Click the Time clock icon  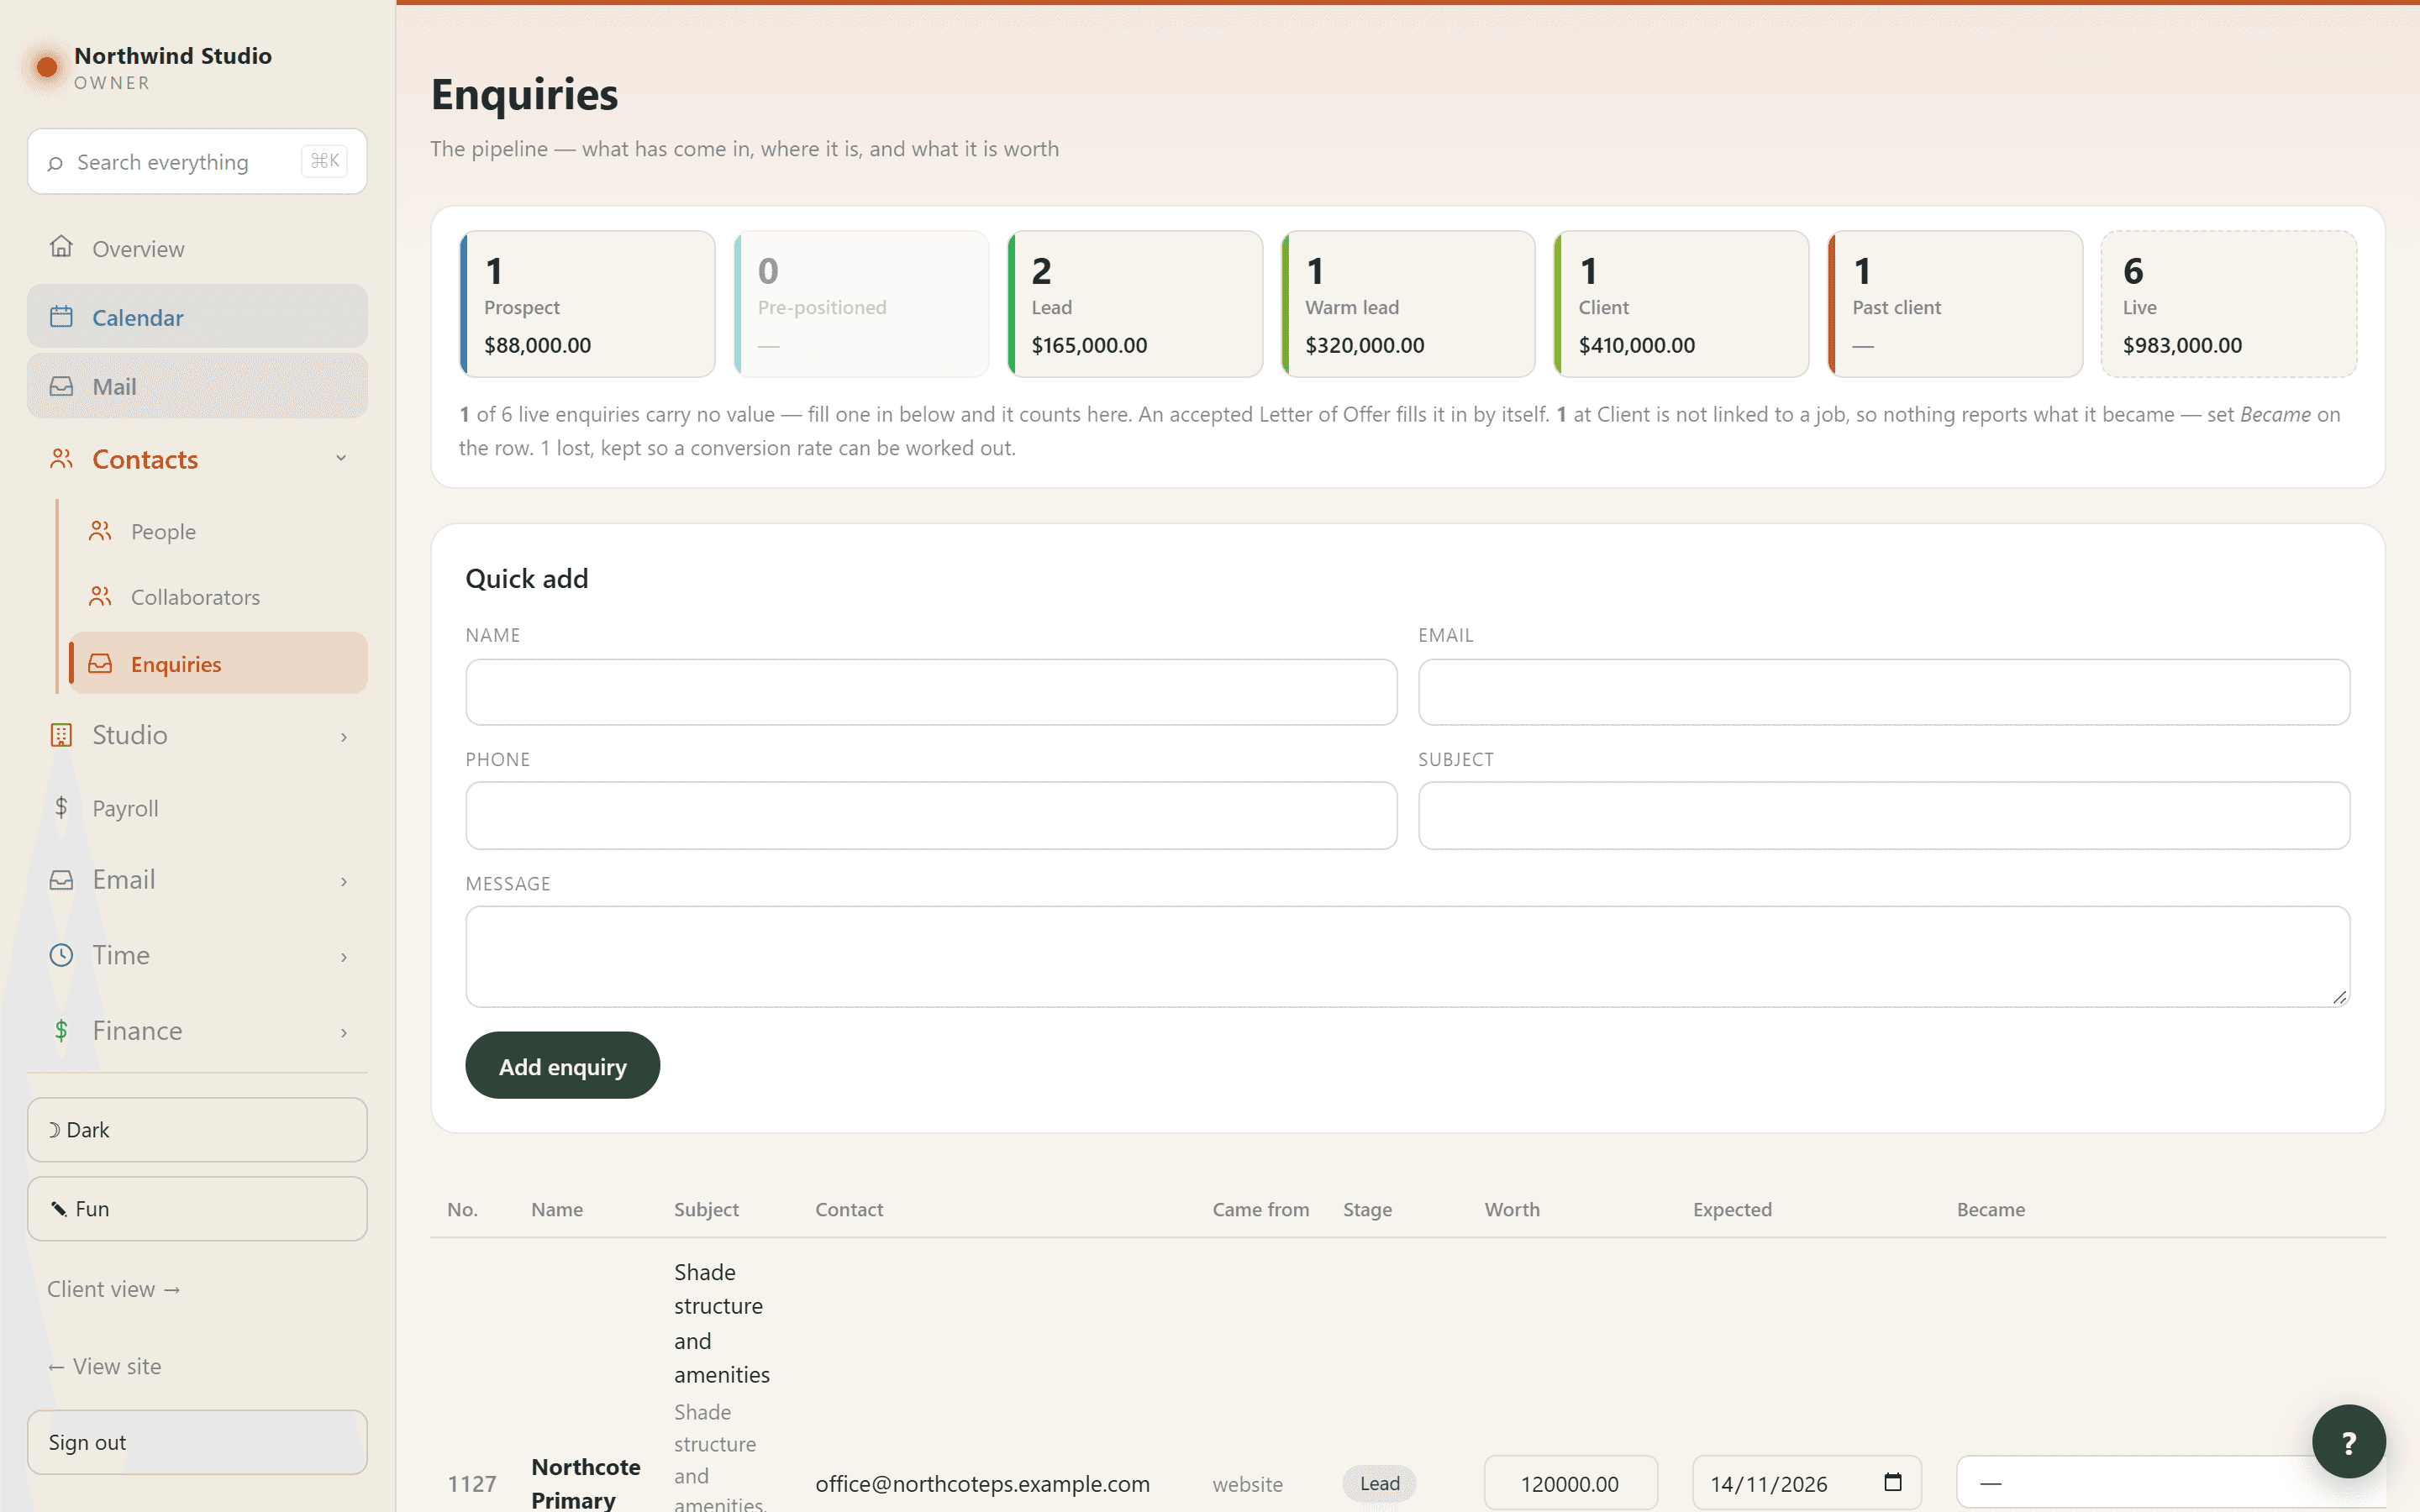pyautogui.click(x=61, y=955)
